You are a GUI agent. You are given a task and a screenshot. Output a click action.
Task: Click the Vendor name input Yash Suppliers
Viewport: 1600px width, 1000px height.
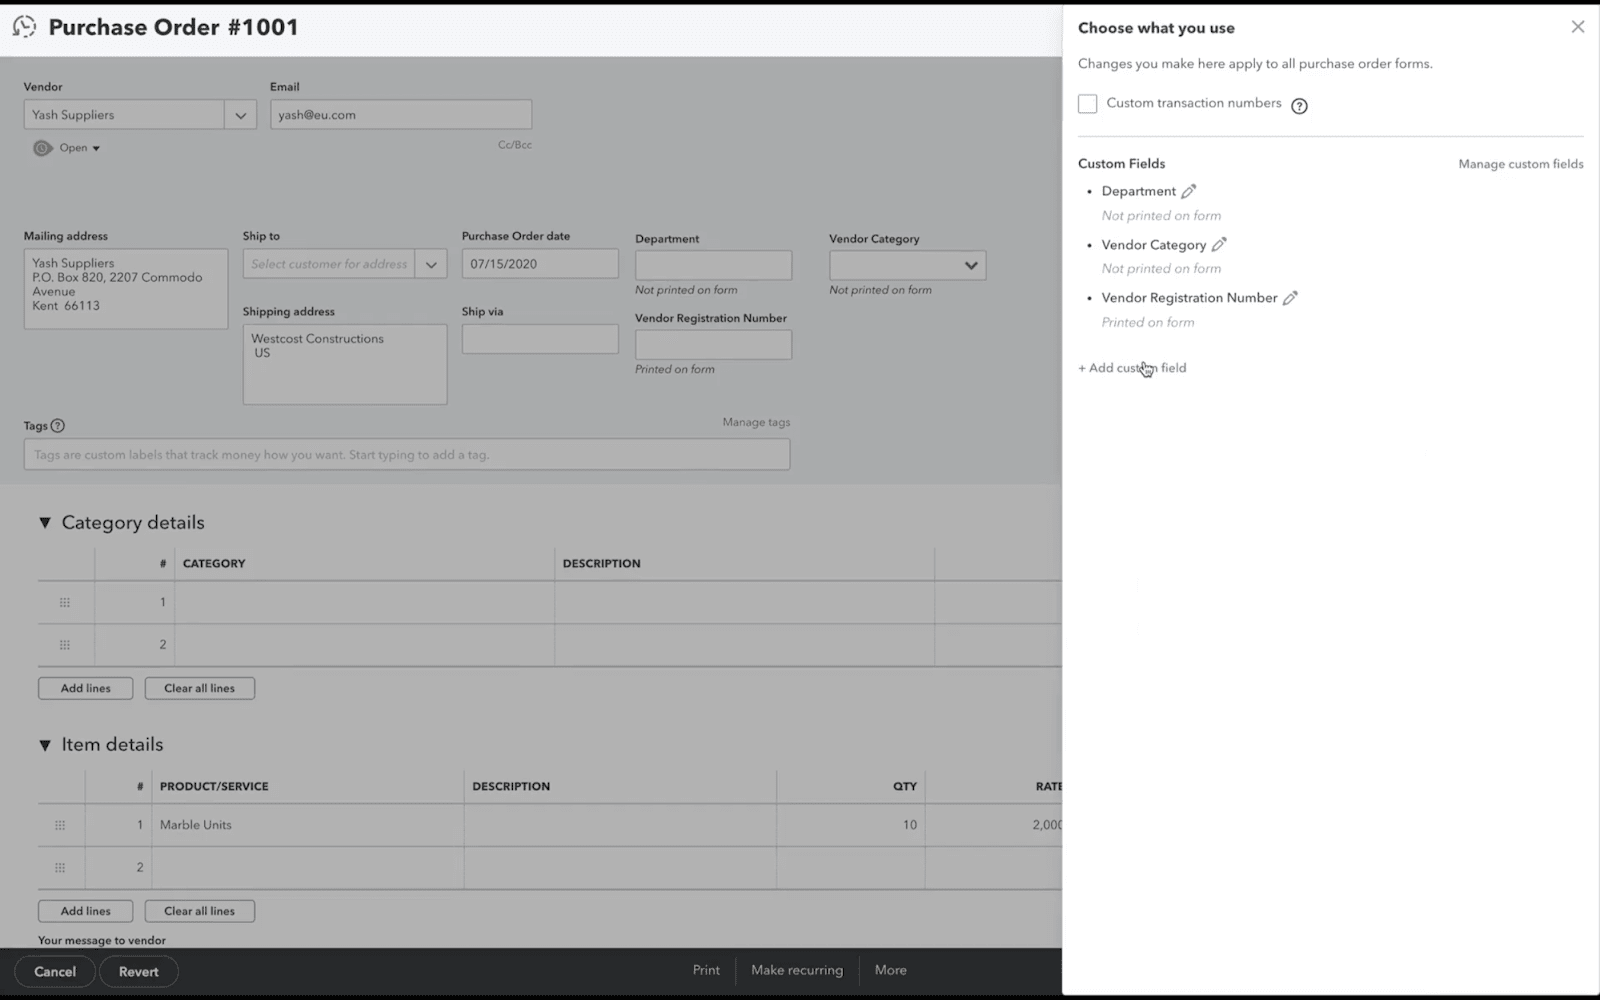click(x=124, y=115)
